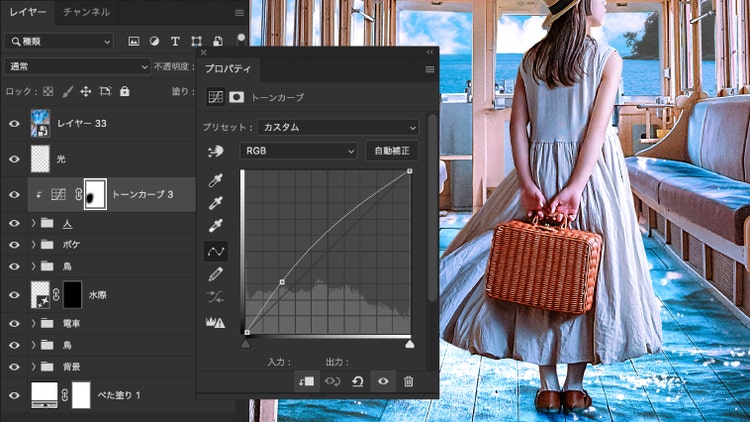Activate the on-image targeted adjustment tool
The image size is (750, 422).
(215, 152)
